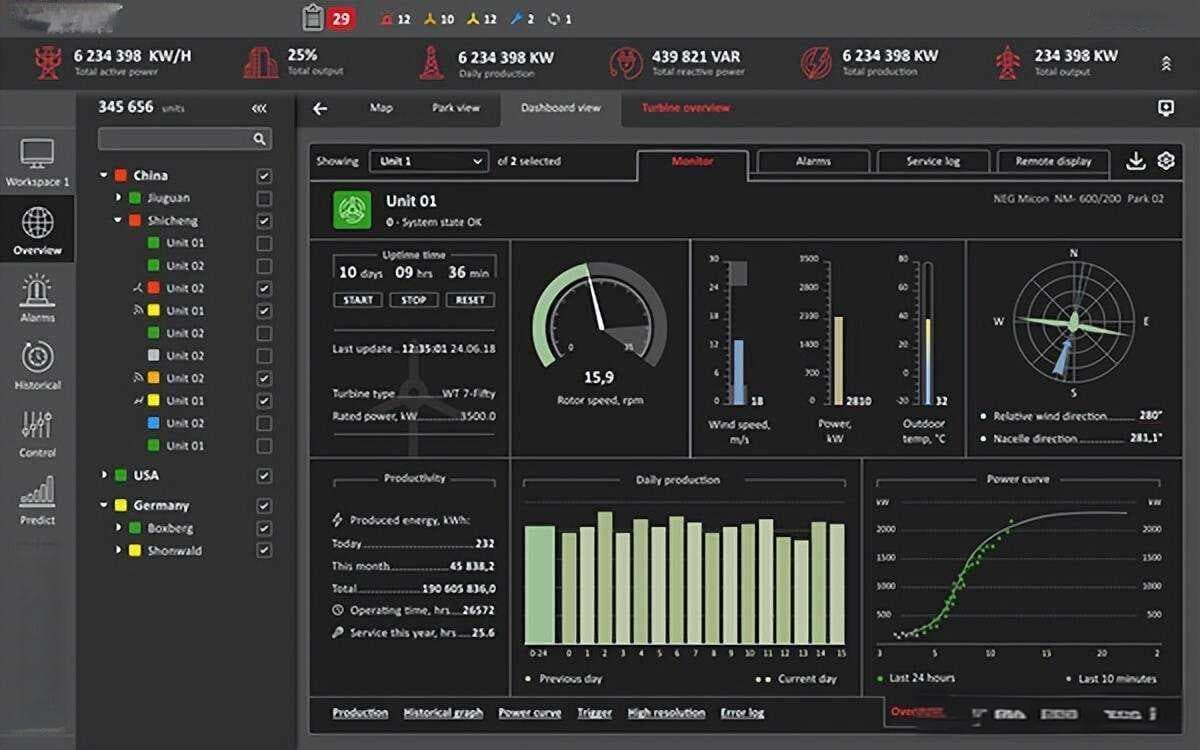Uncheck the red Unit 02 checkbox

tap(264, 288)
